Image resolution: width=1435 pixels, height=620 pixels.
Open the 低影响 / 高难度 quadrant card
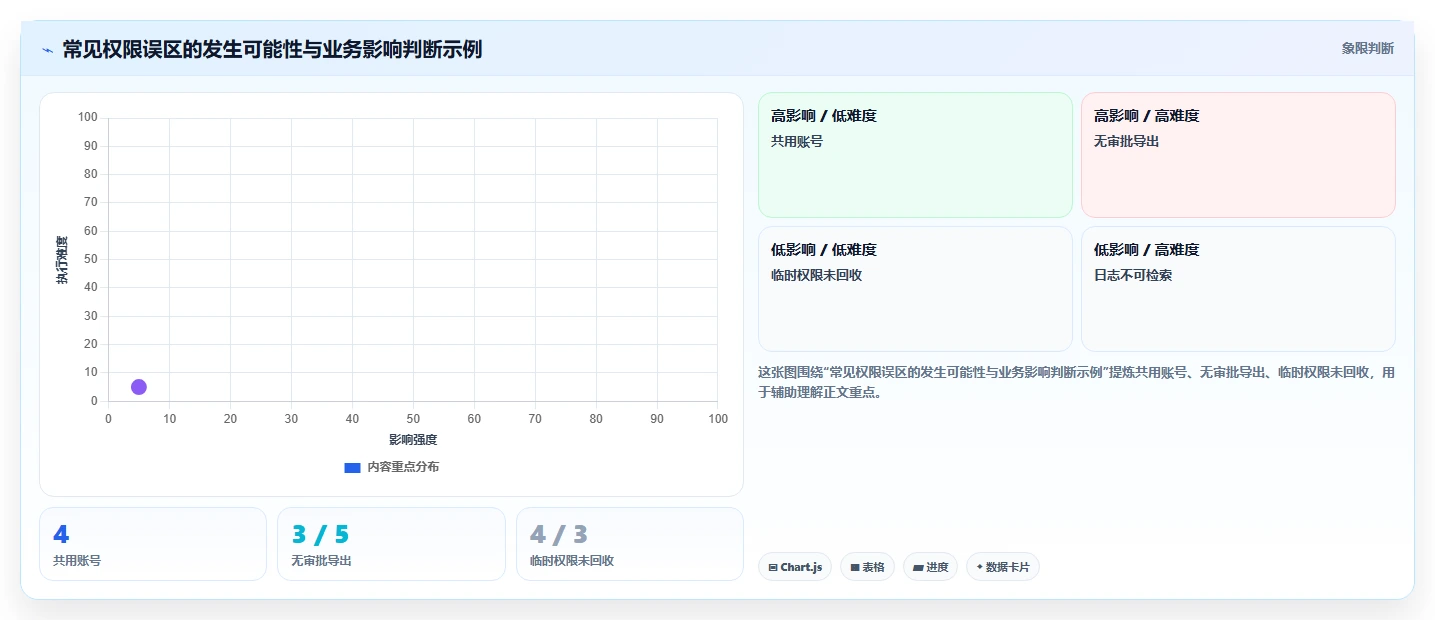click(1238, 289)
